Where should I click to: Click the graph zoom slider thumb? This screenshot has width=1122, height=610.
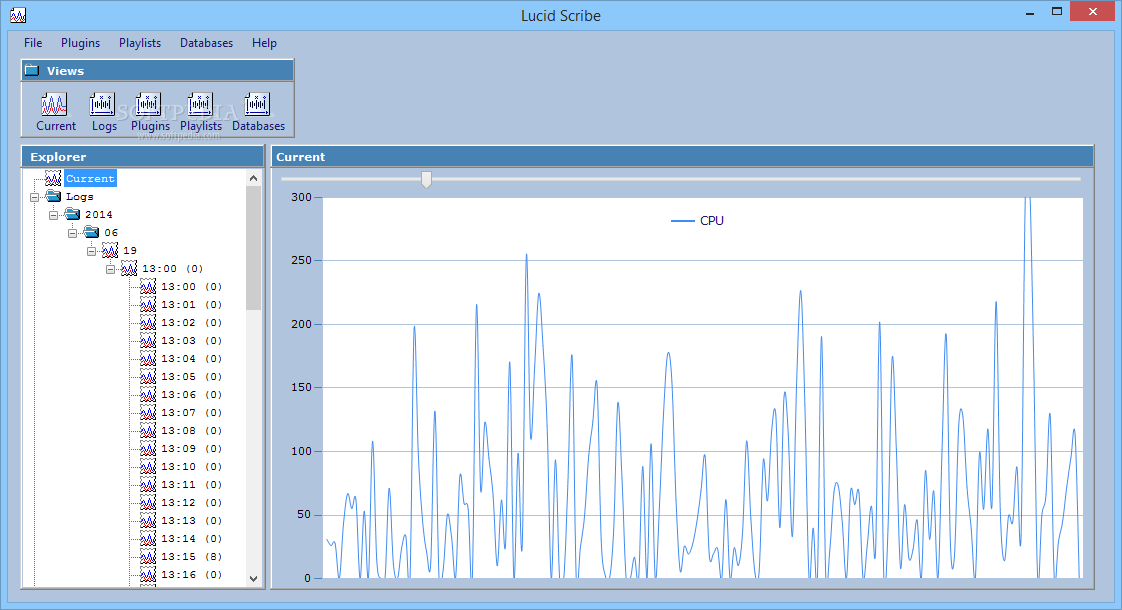point(426,180)
